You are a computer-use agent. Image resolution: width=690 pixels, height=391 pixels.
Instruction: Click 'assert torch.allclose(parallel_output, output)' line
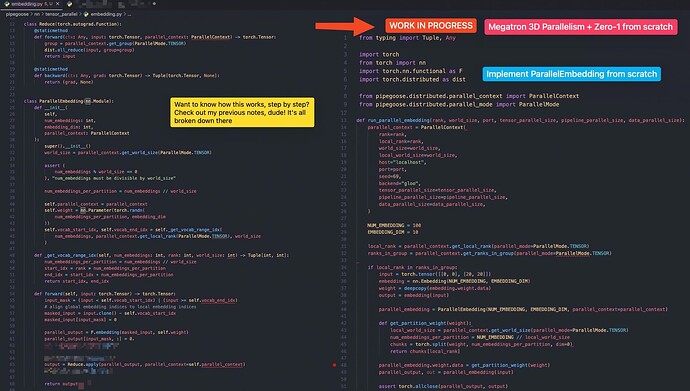point(443,387)
